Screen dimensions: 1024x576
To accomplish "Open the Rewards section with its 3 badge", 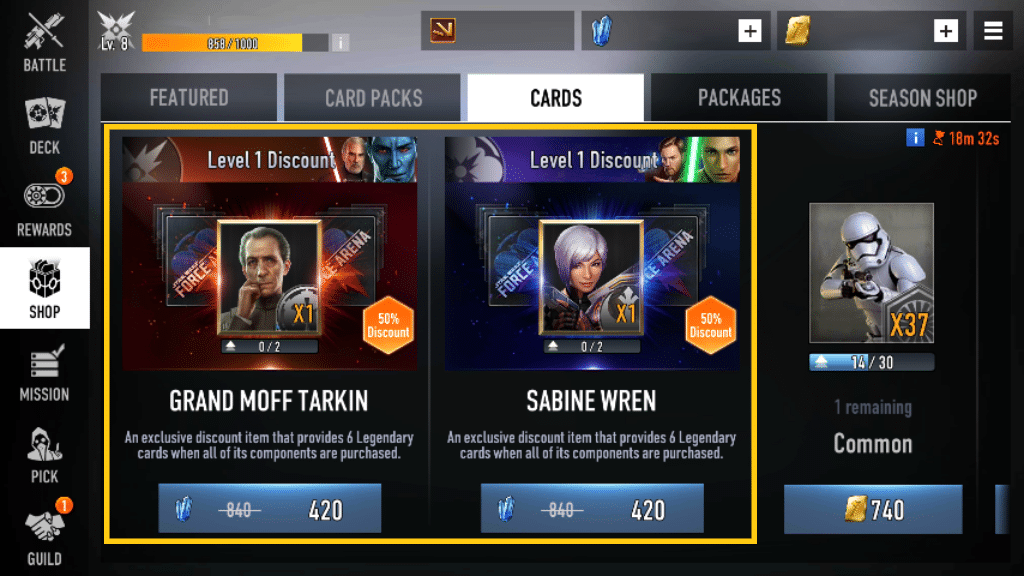I will tap(44, 204).
